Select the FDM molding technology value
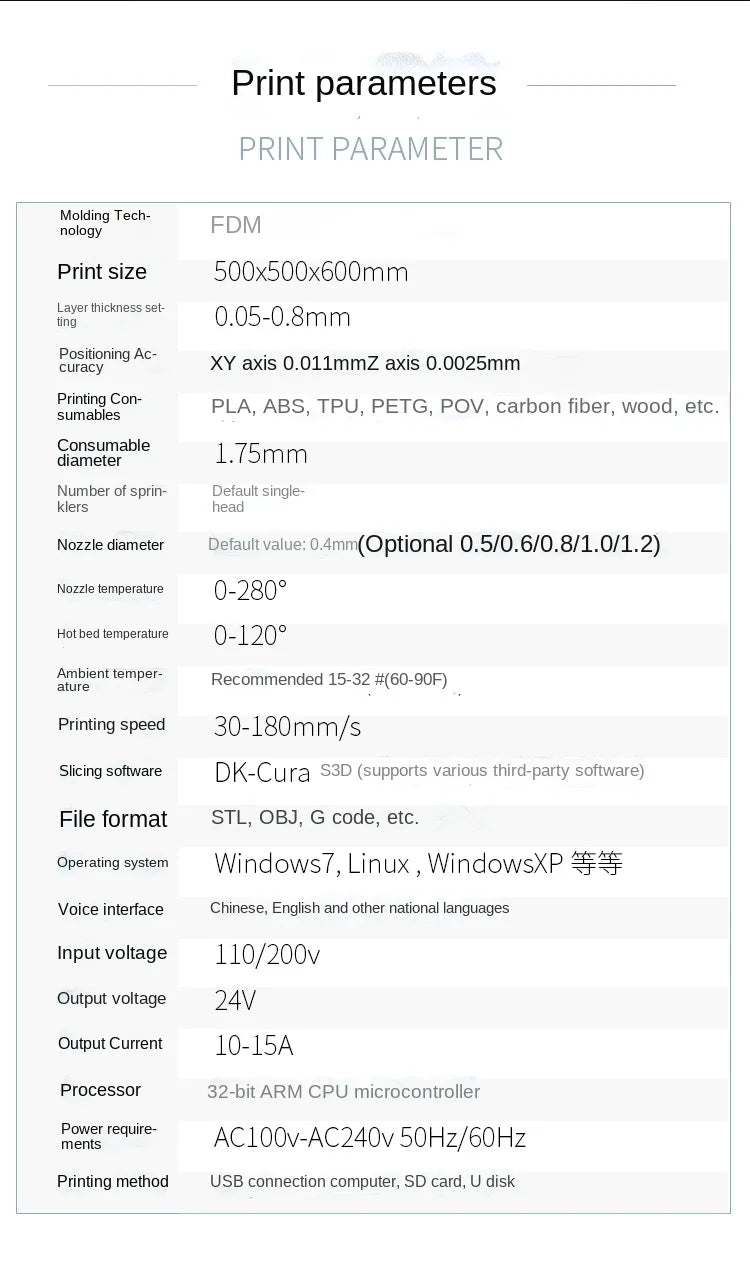Image resolution: width=750 pixels, height=1274 pixels. [236, 225]
